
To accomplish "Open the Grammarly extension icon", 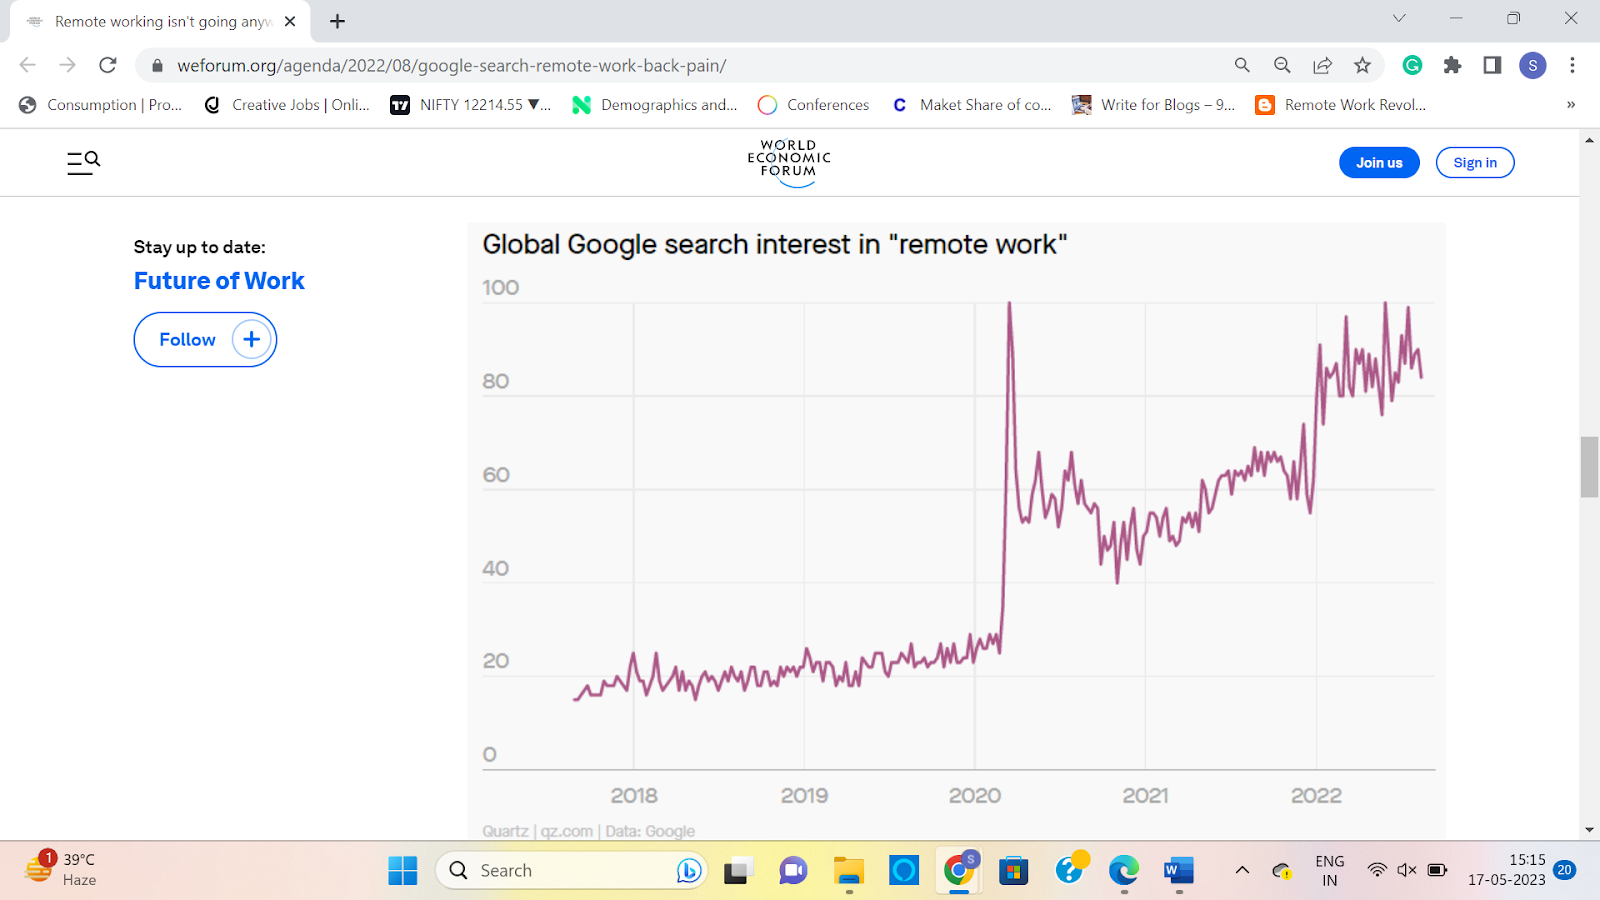I will tap(1412, 65).
